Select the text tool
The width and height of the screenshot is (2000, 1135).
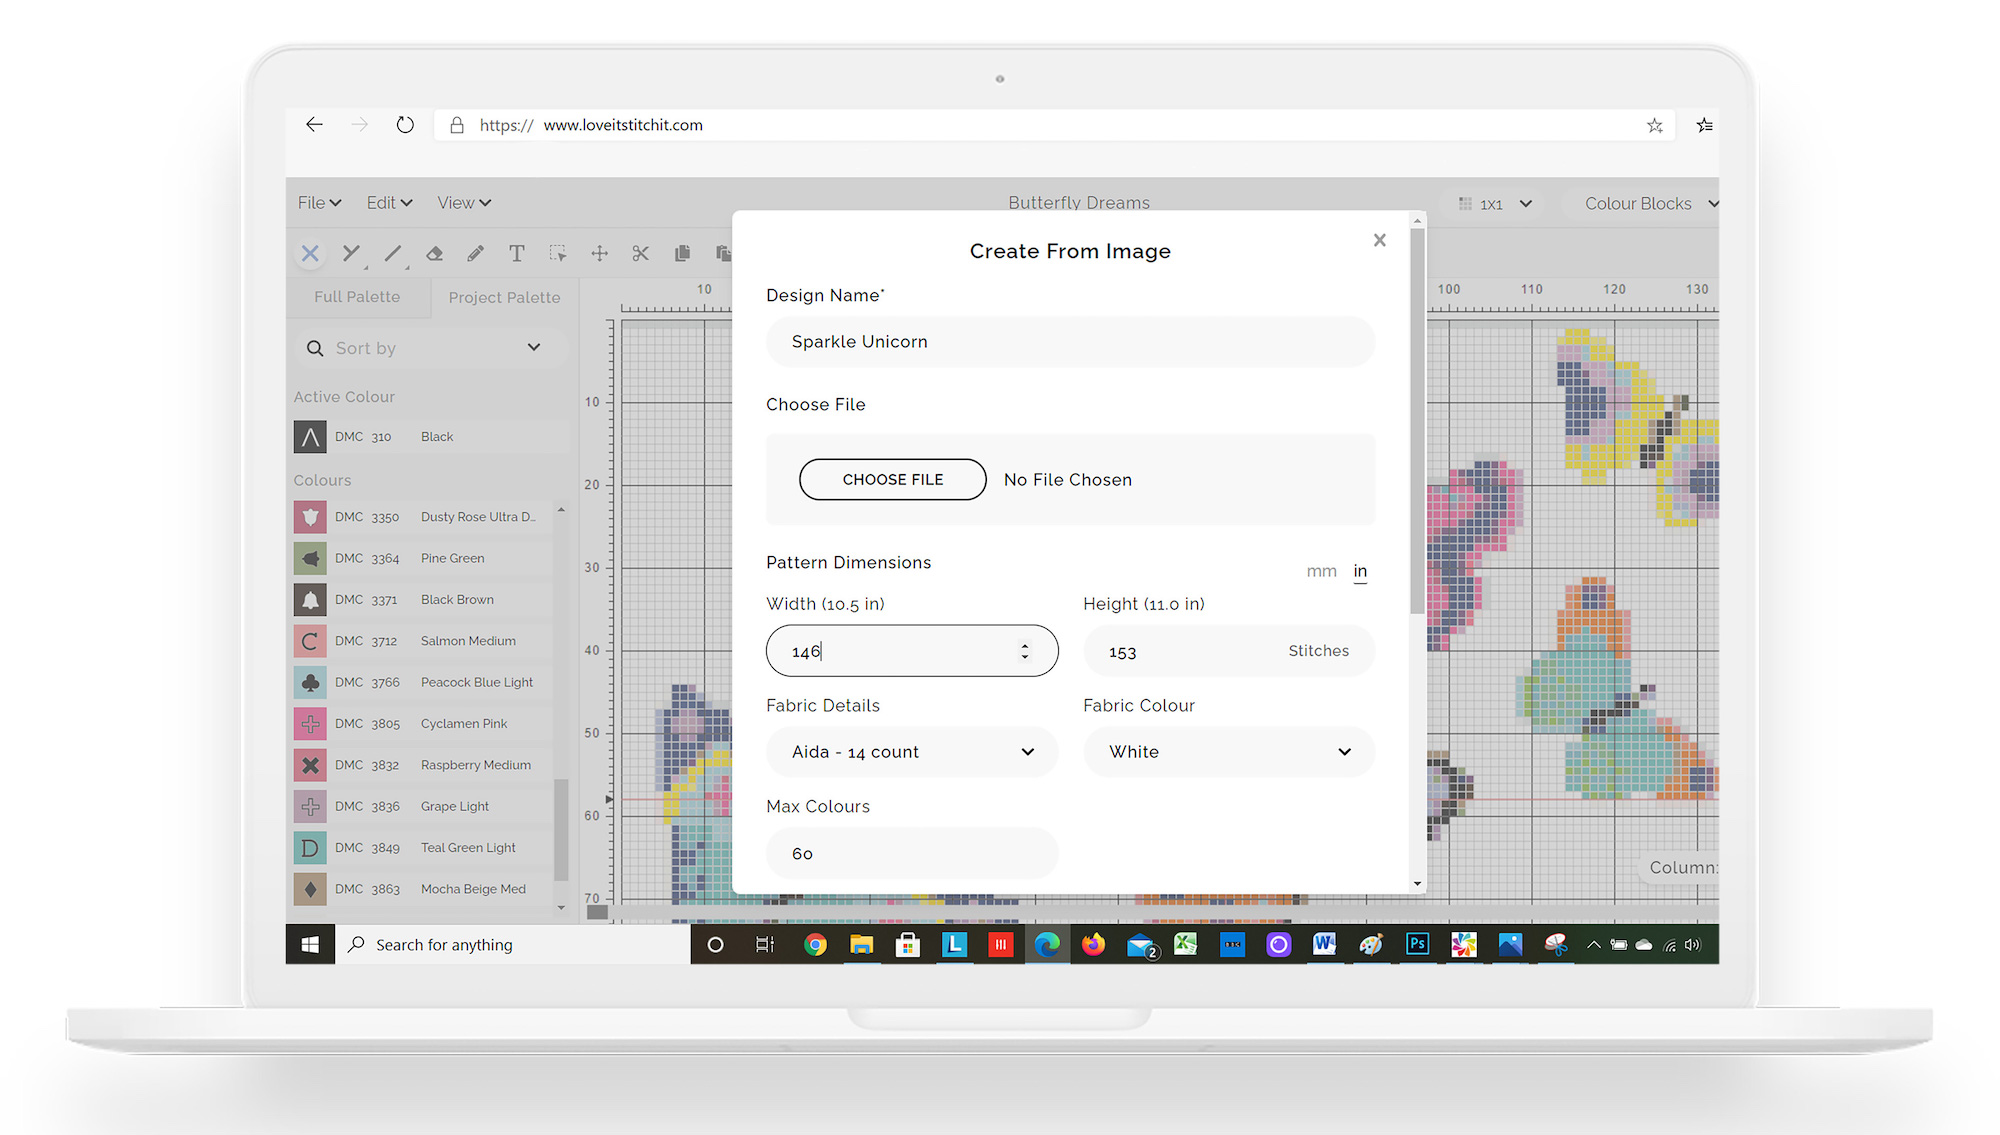pyautogui.click(x=516, y=253)
